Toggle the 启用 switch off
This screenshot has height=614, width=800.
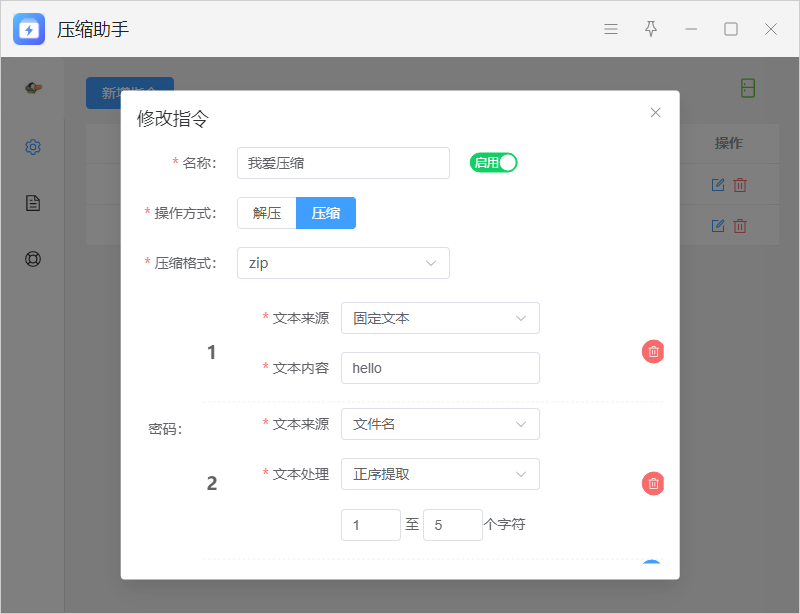click(494, 163)
